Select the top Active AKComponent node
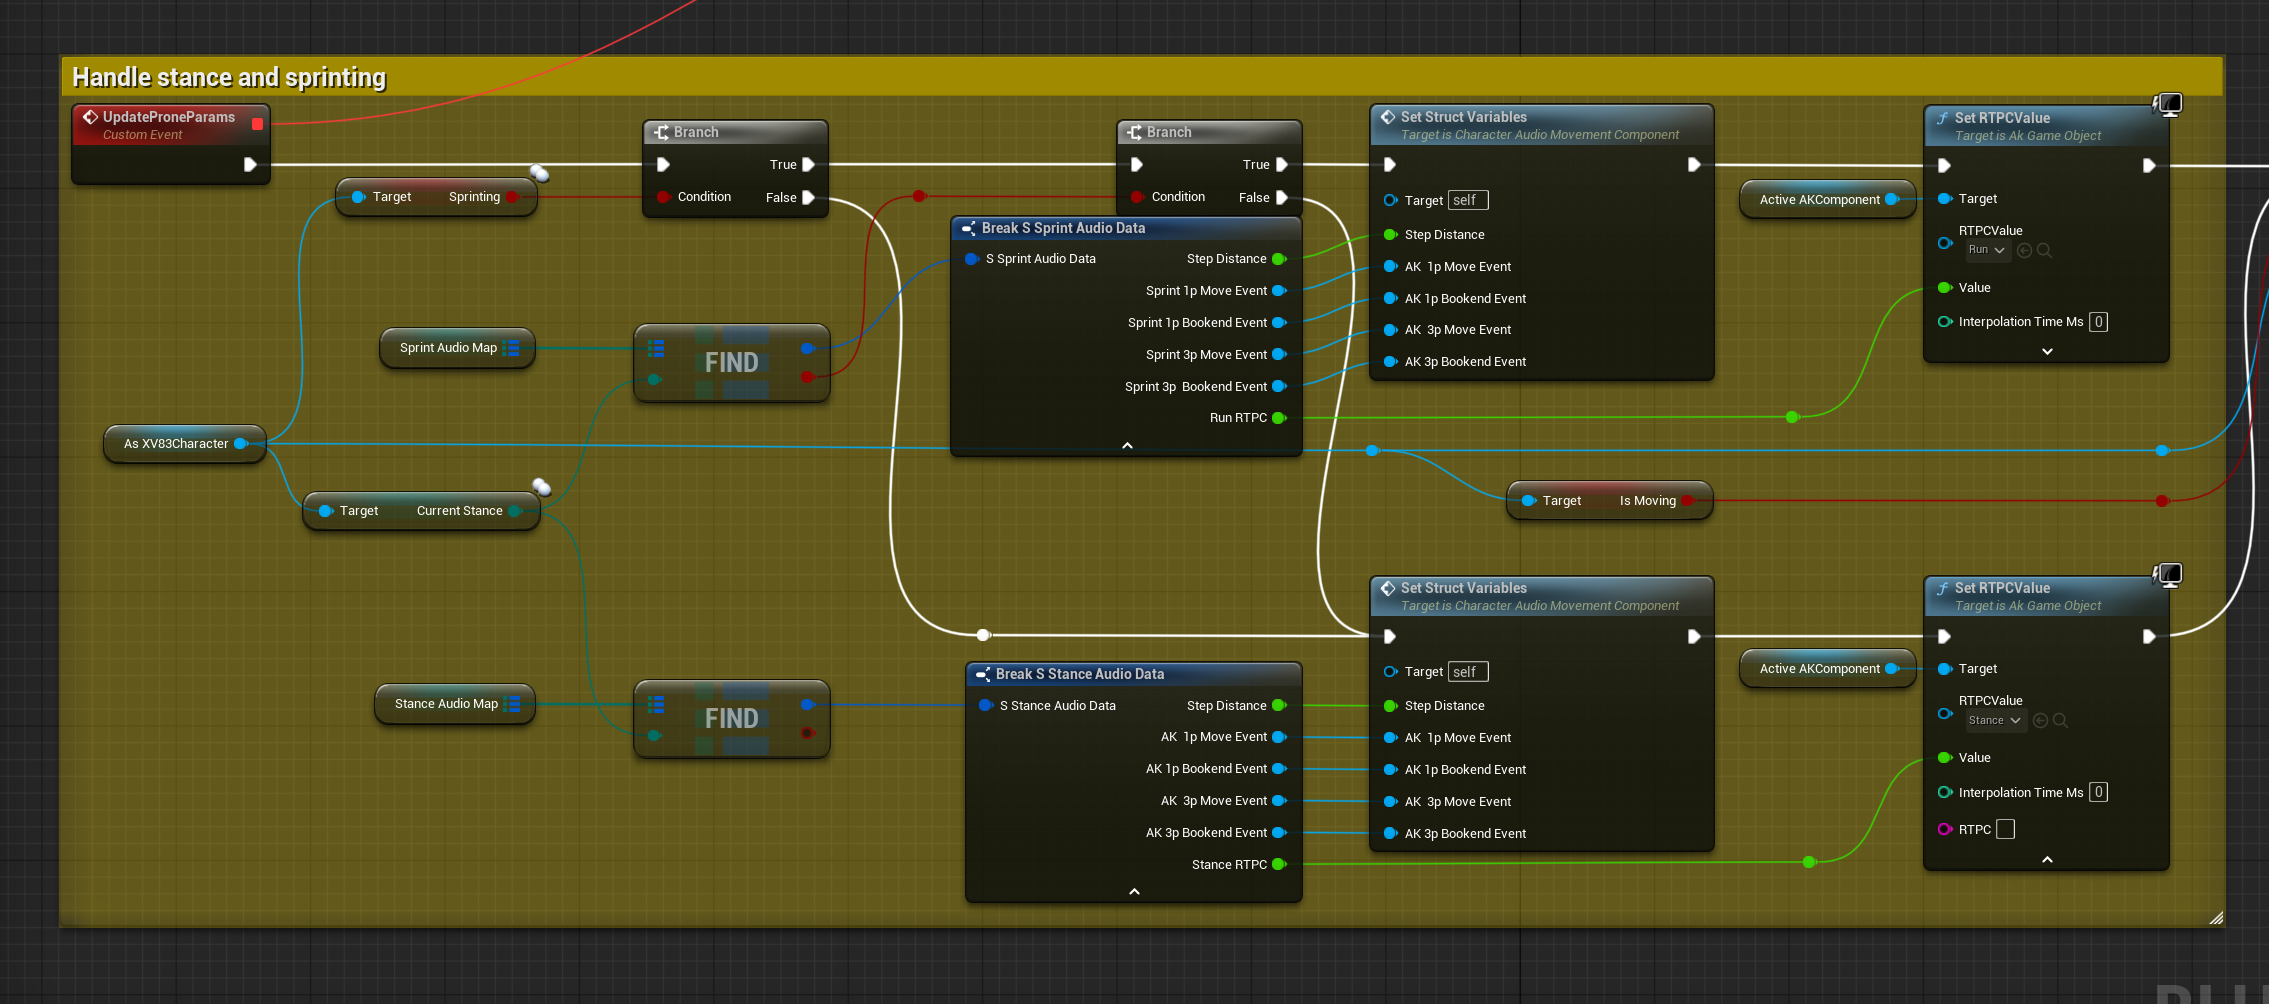Screen dimensions: 2269x1004 point(1827,200)
